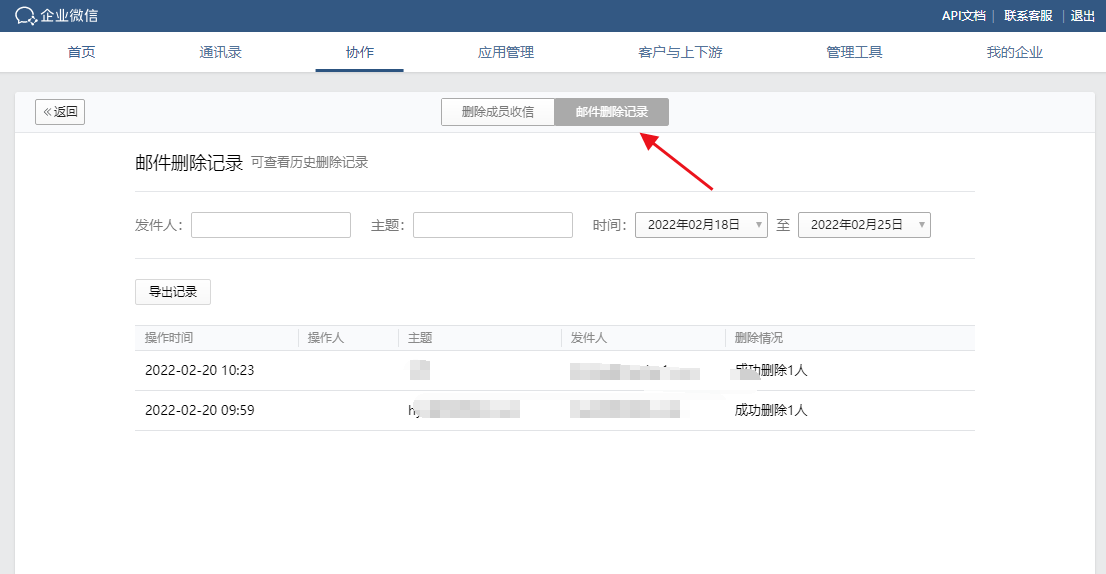The height and width of the screenshot is (574, 1106).
Task: Go back using the 返回 button
Action: [x=60, y=112]
